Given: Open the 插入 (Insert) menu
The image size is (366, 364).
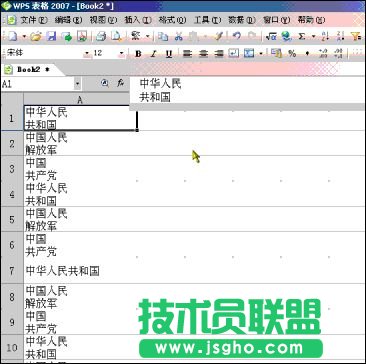Looking at the screenshot, I should coord(138,20).
